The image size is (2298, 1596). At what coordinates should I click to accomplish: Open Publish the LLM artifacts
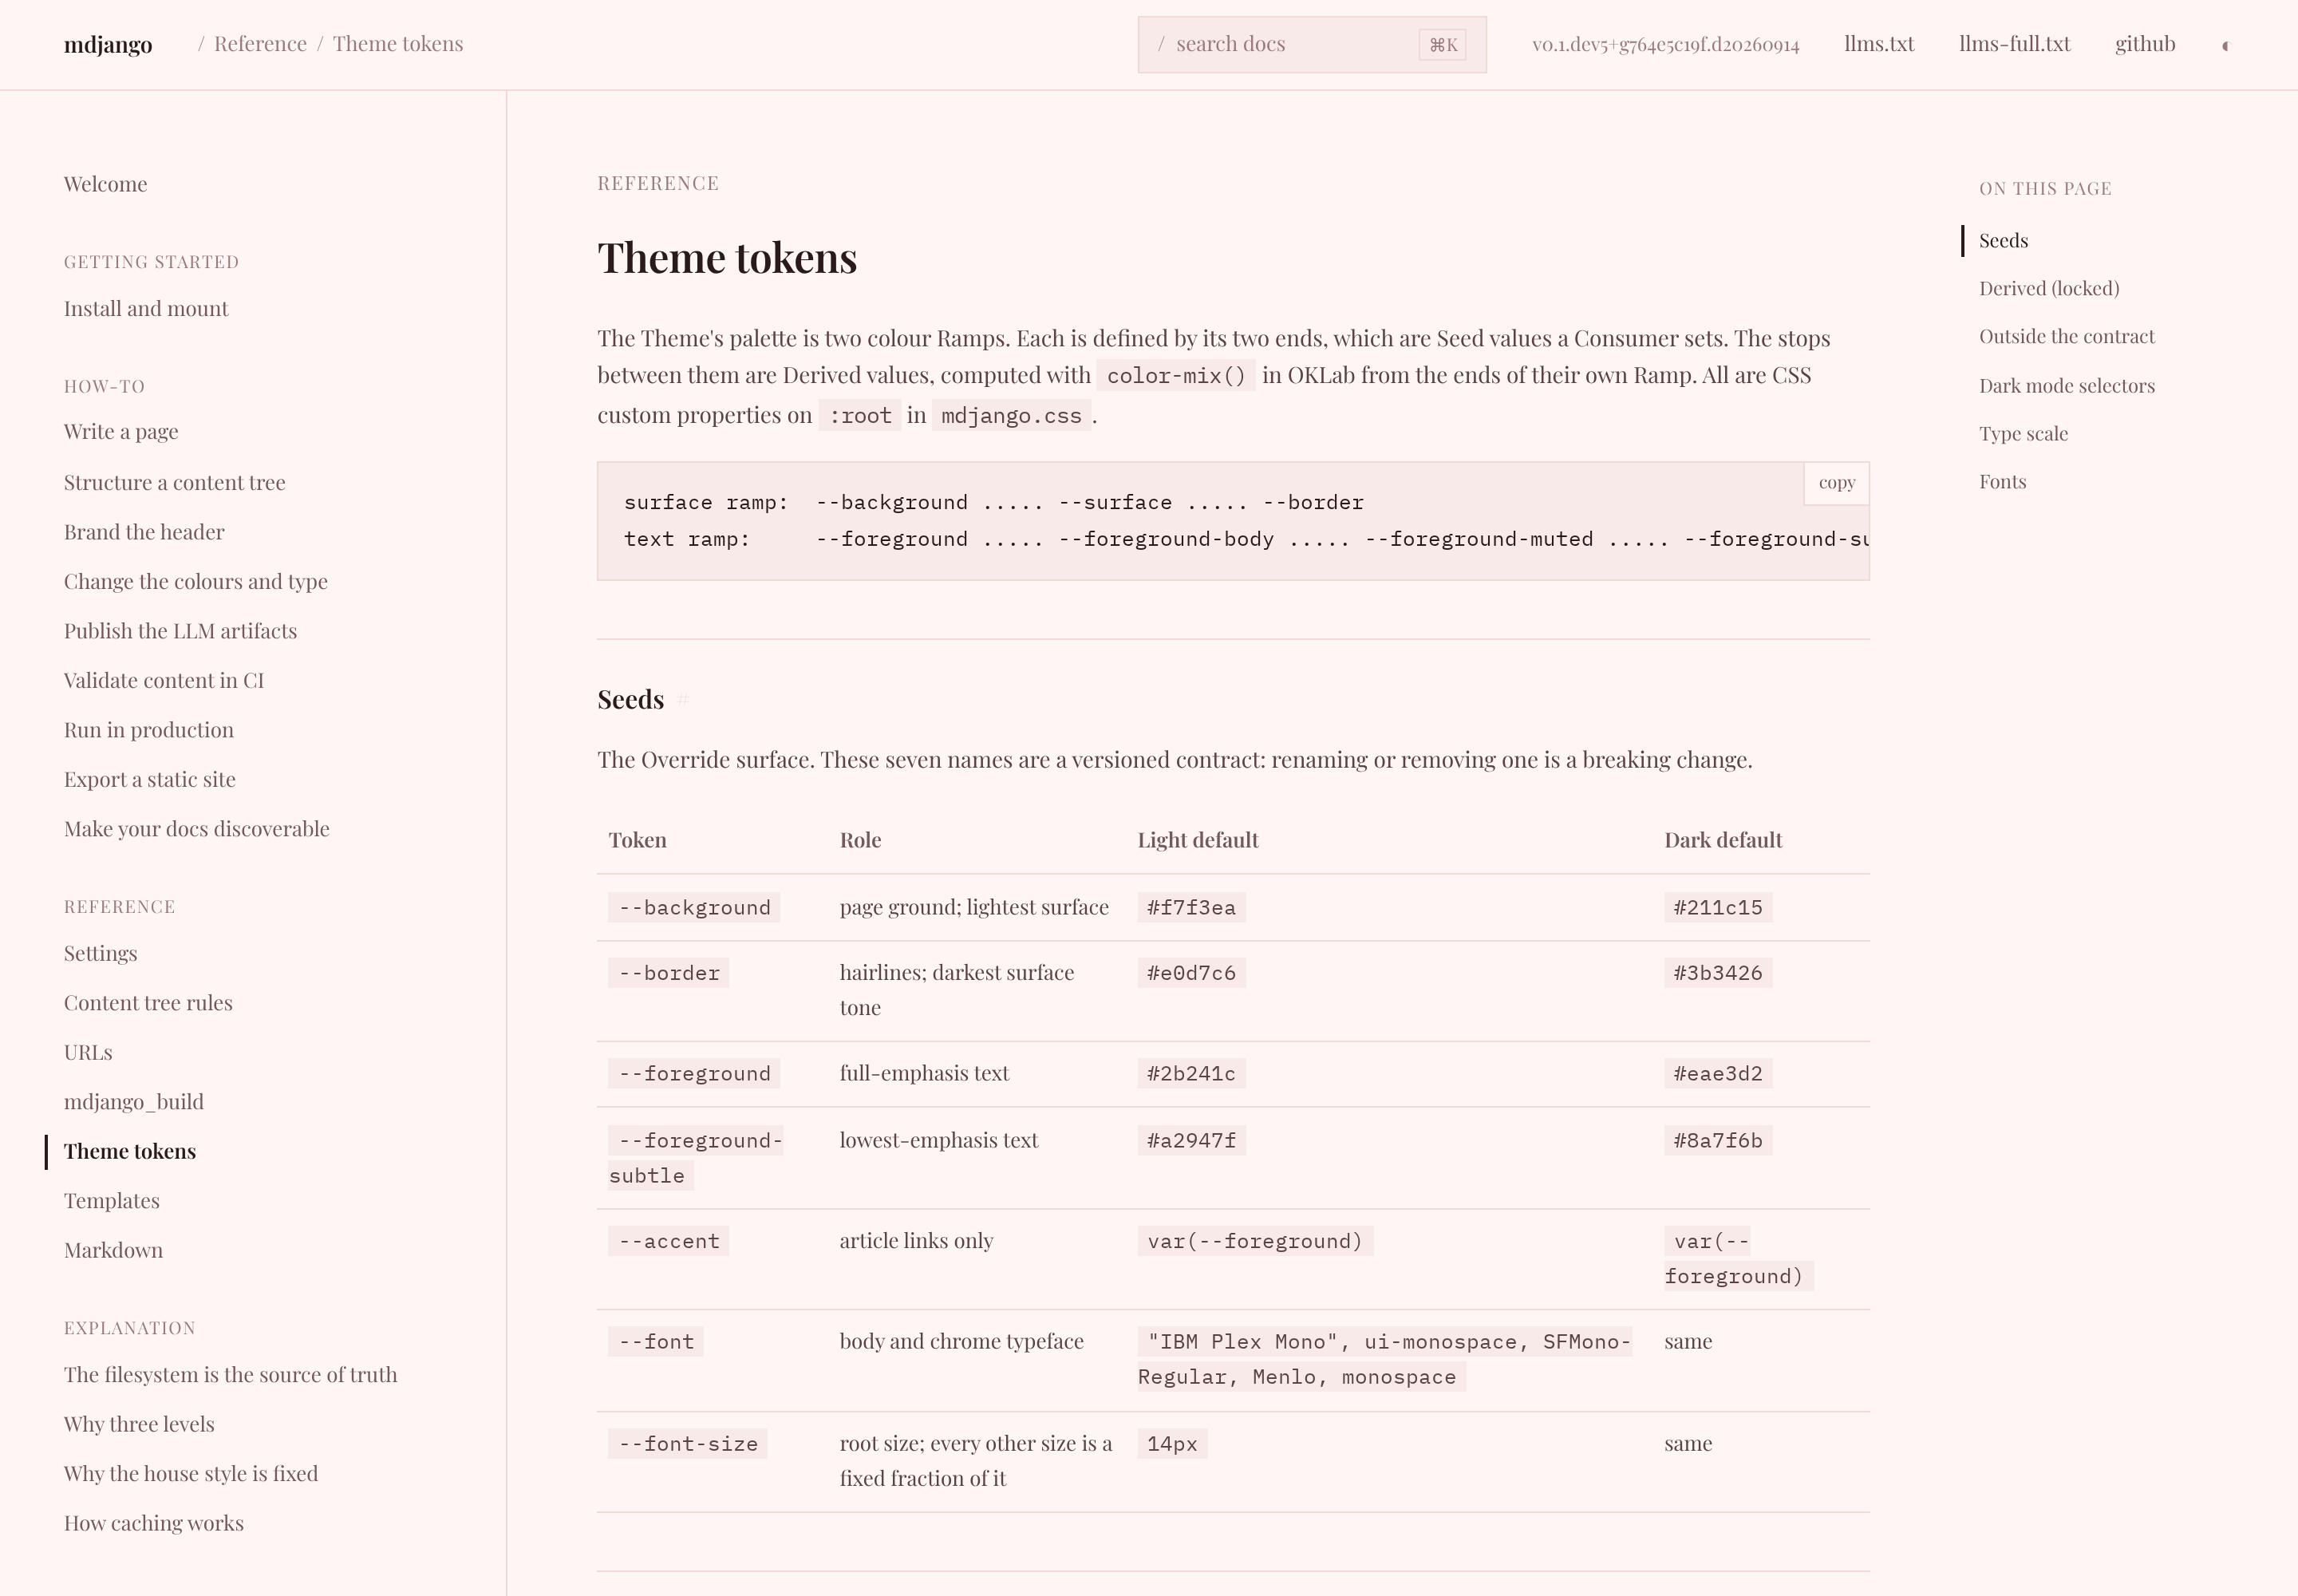point(180,631)
